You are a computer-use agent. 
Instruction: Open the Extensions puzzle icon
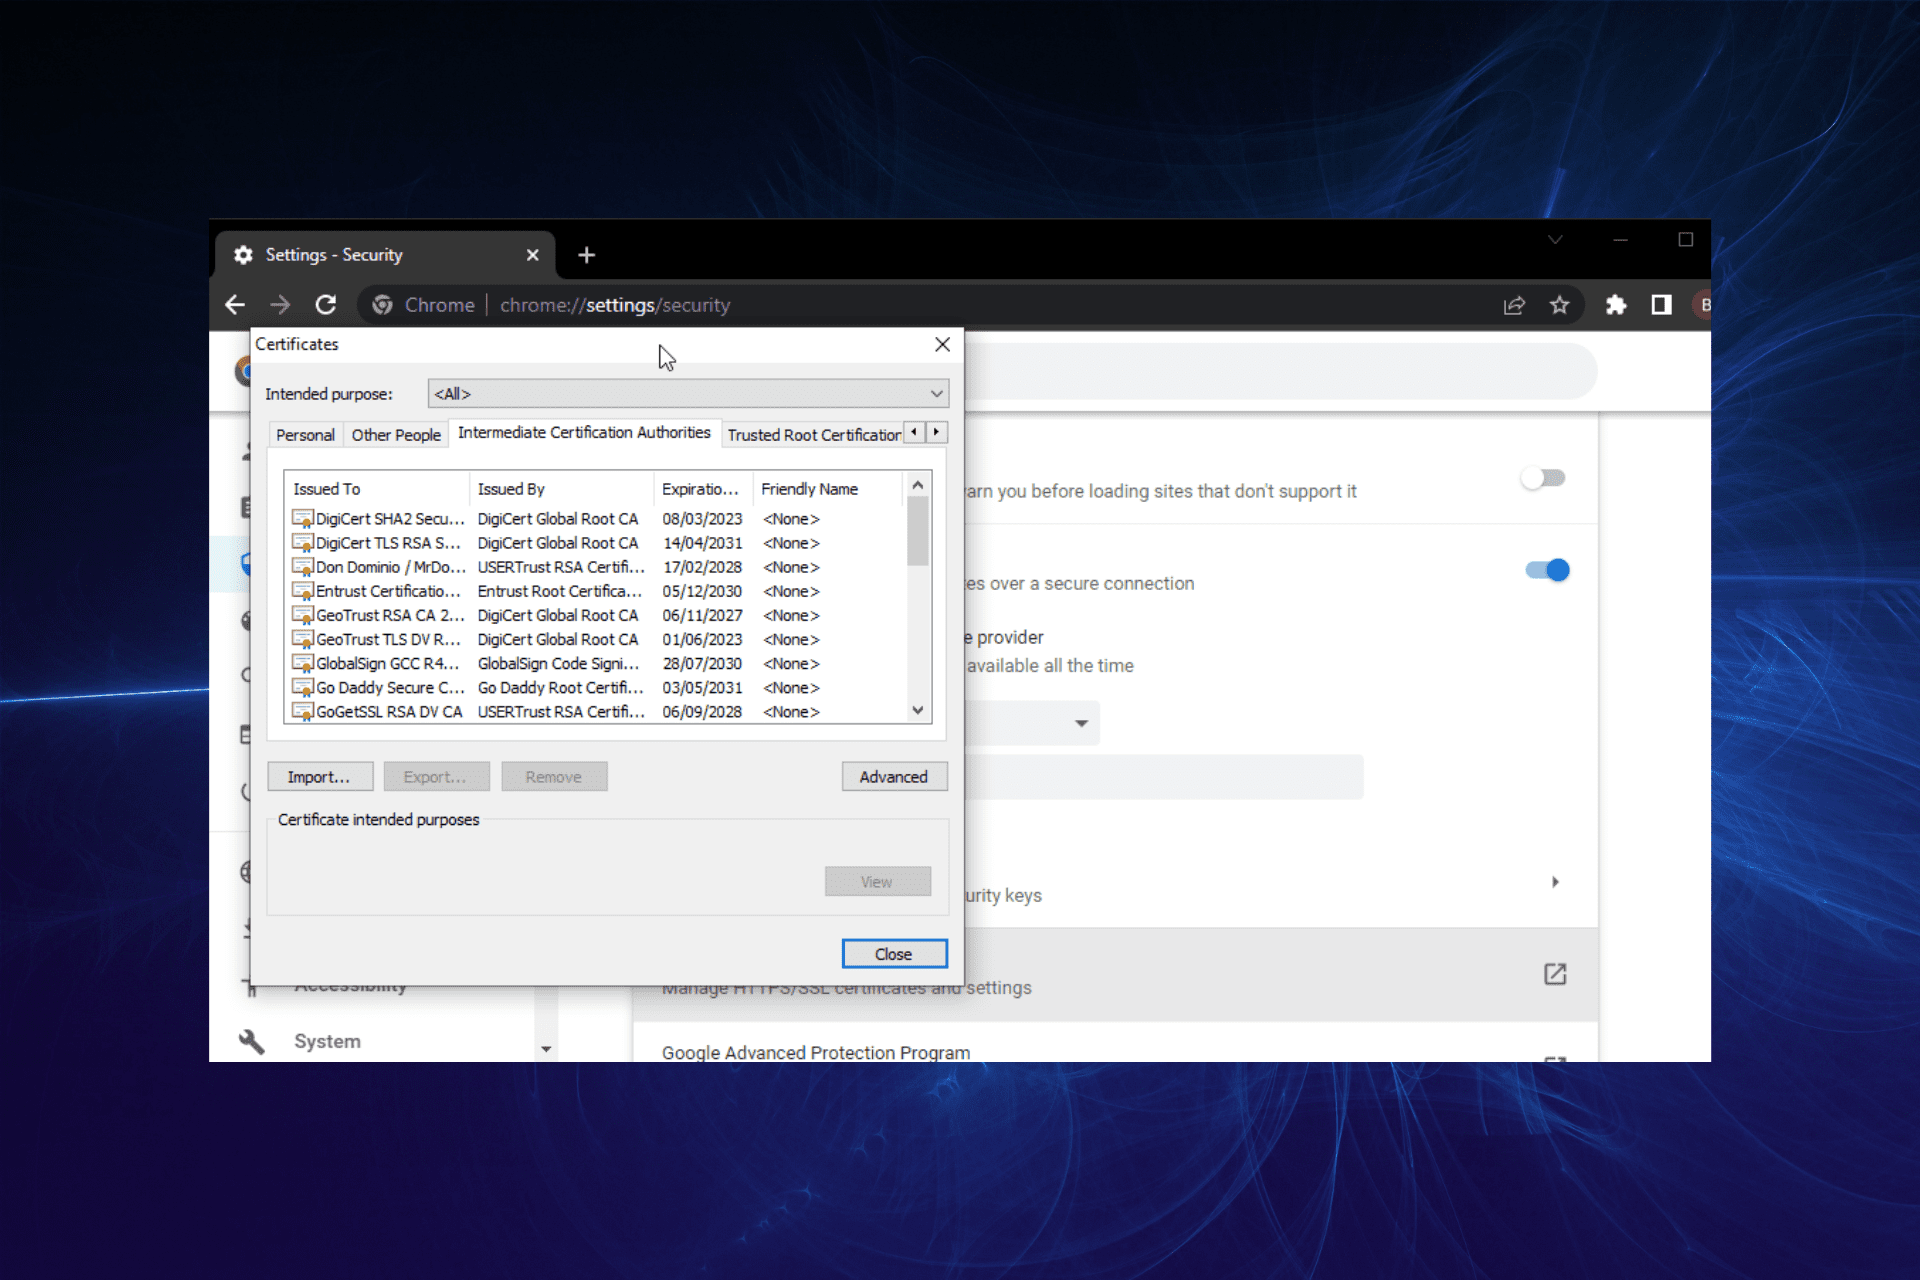point(1615,305)
